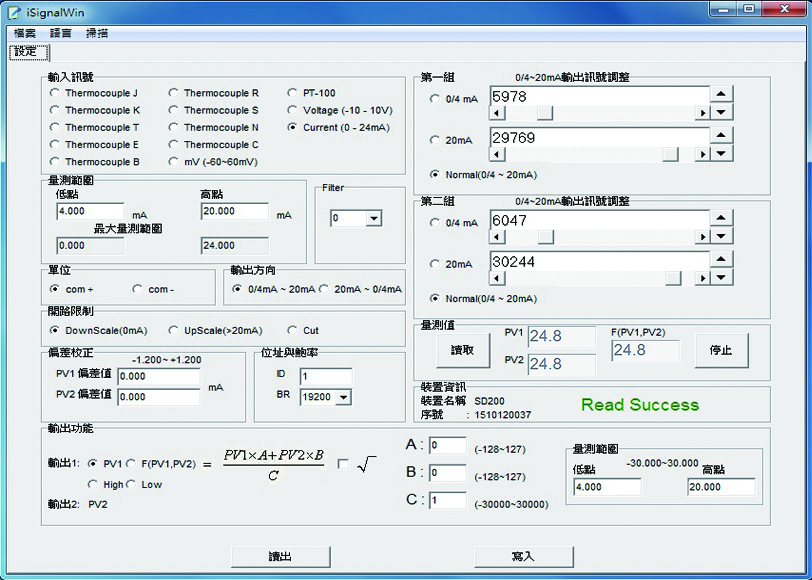Viewport: 812px width, 580px height.
Task: Click output range 高點 field showing 20.000
Action: tap(721, 487)
